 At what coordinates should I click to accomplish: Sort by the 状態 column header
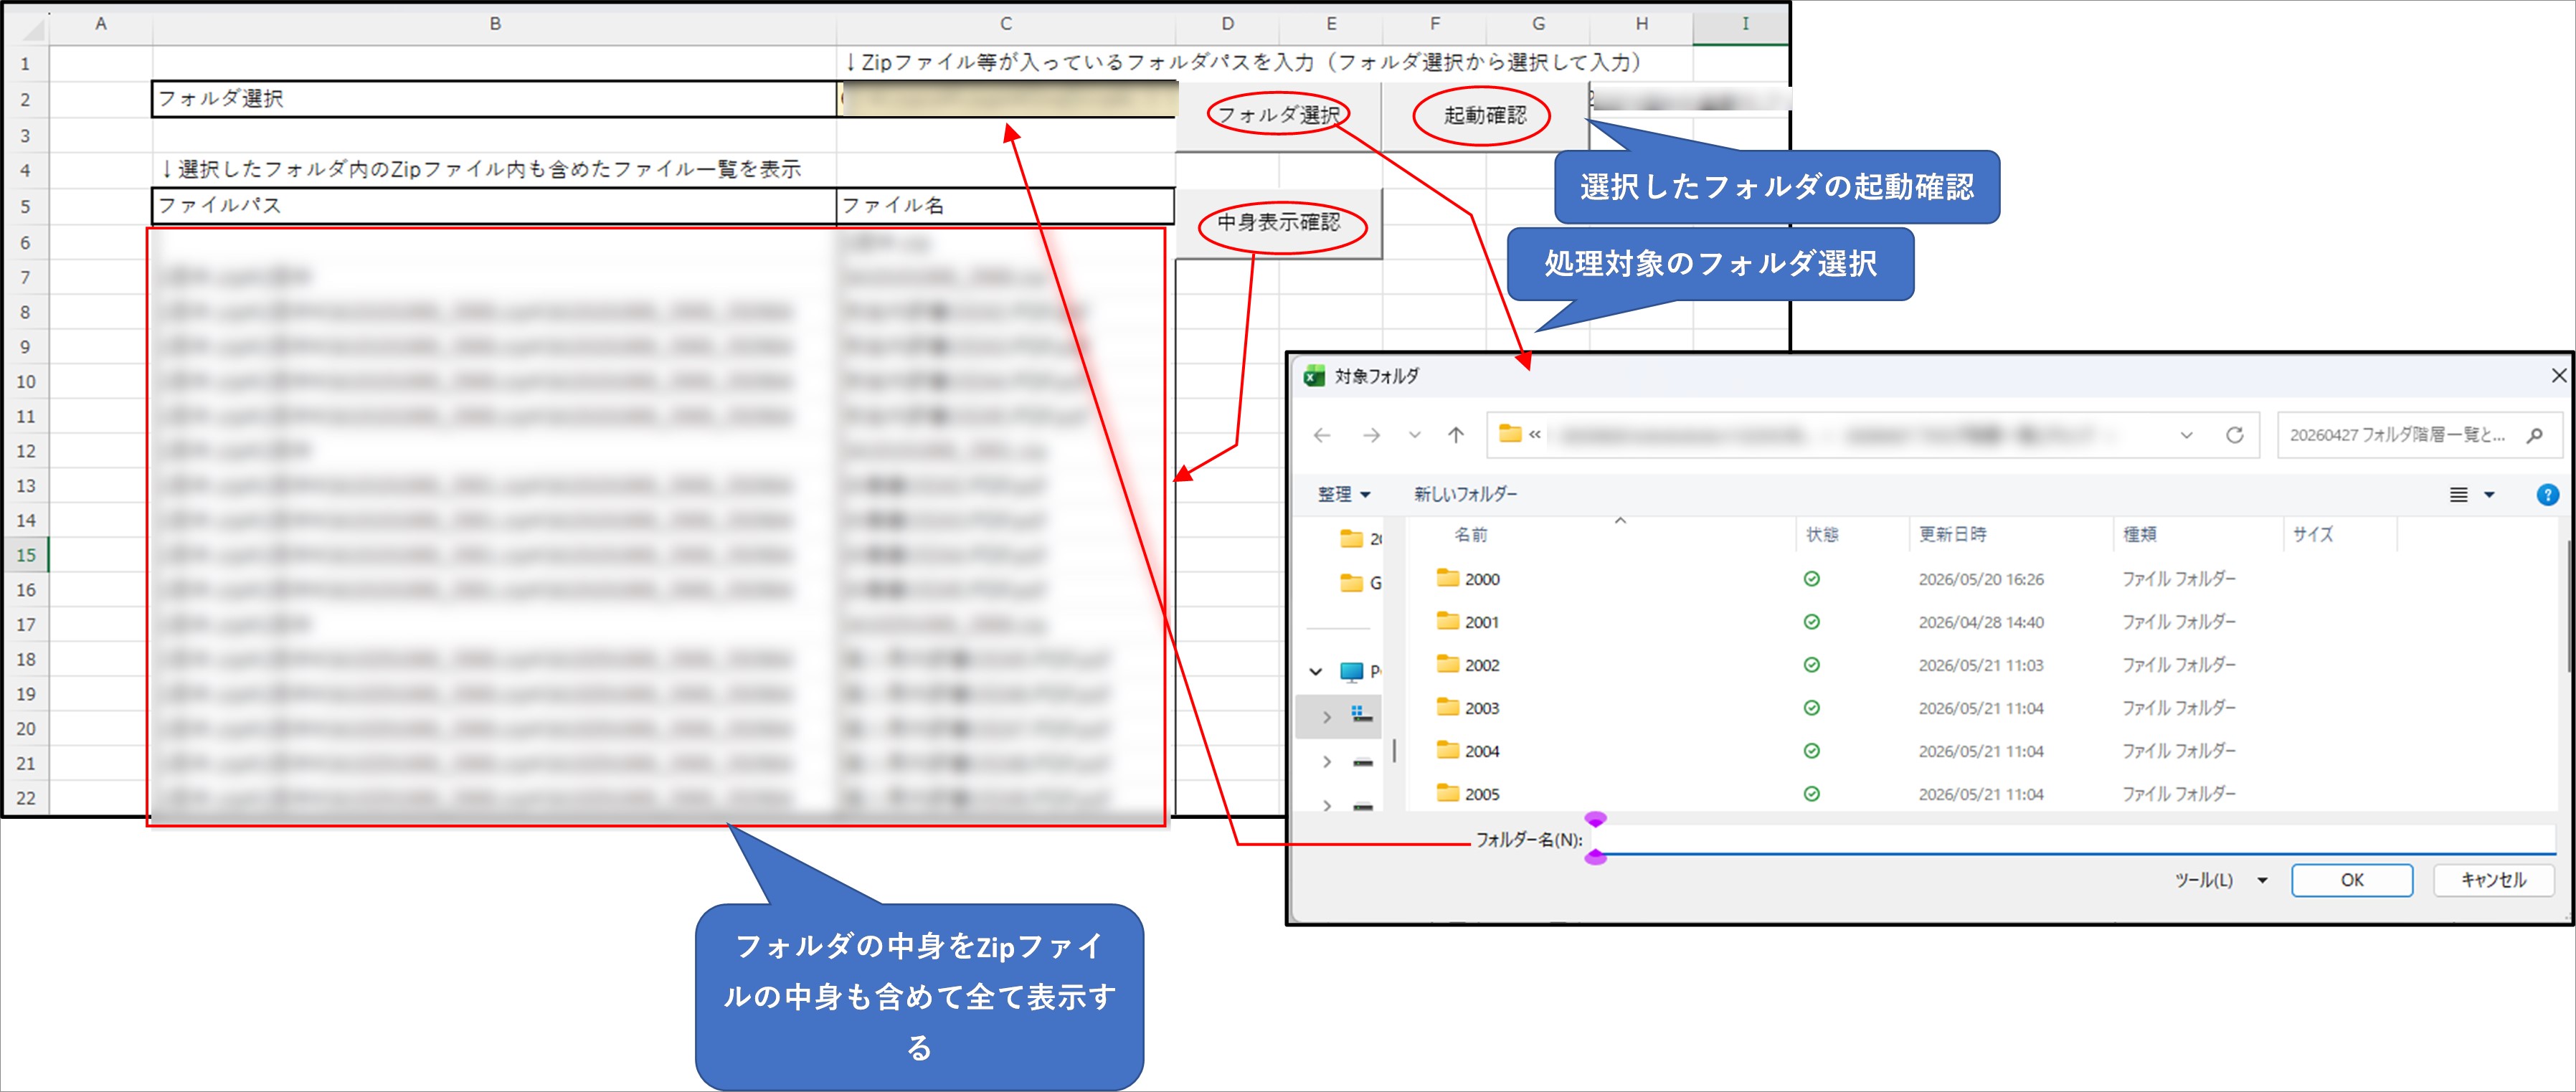pos(1822,534)
